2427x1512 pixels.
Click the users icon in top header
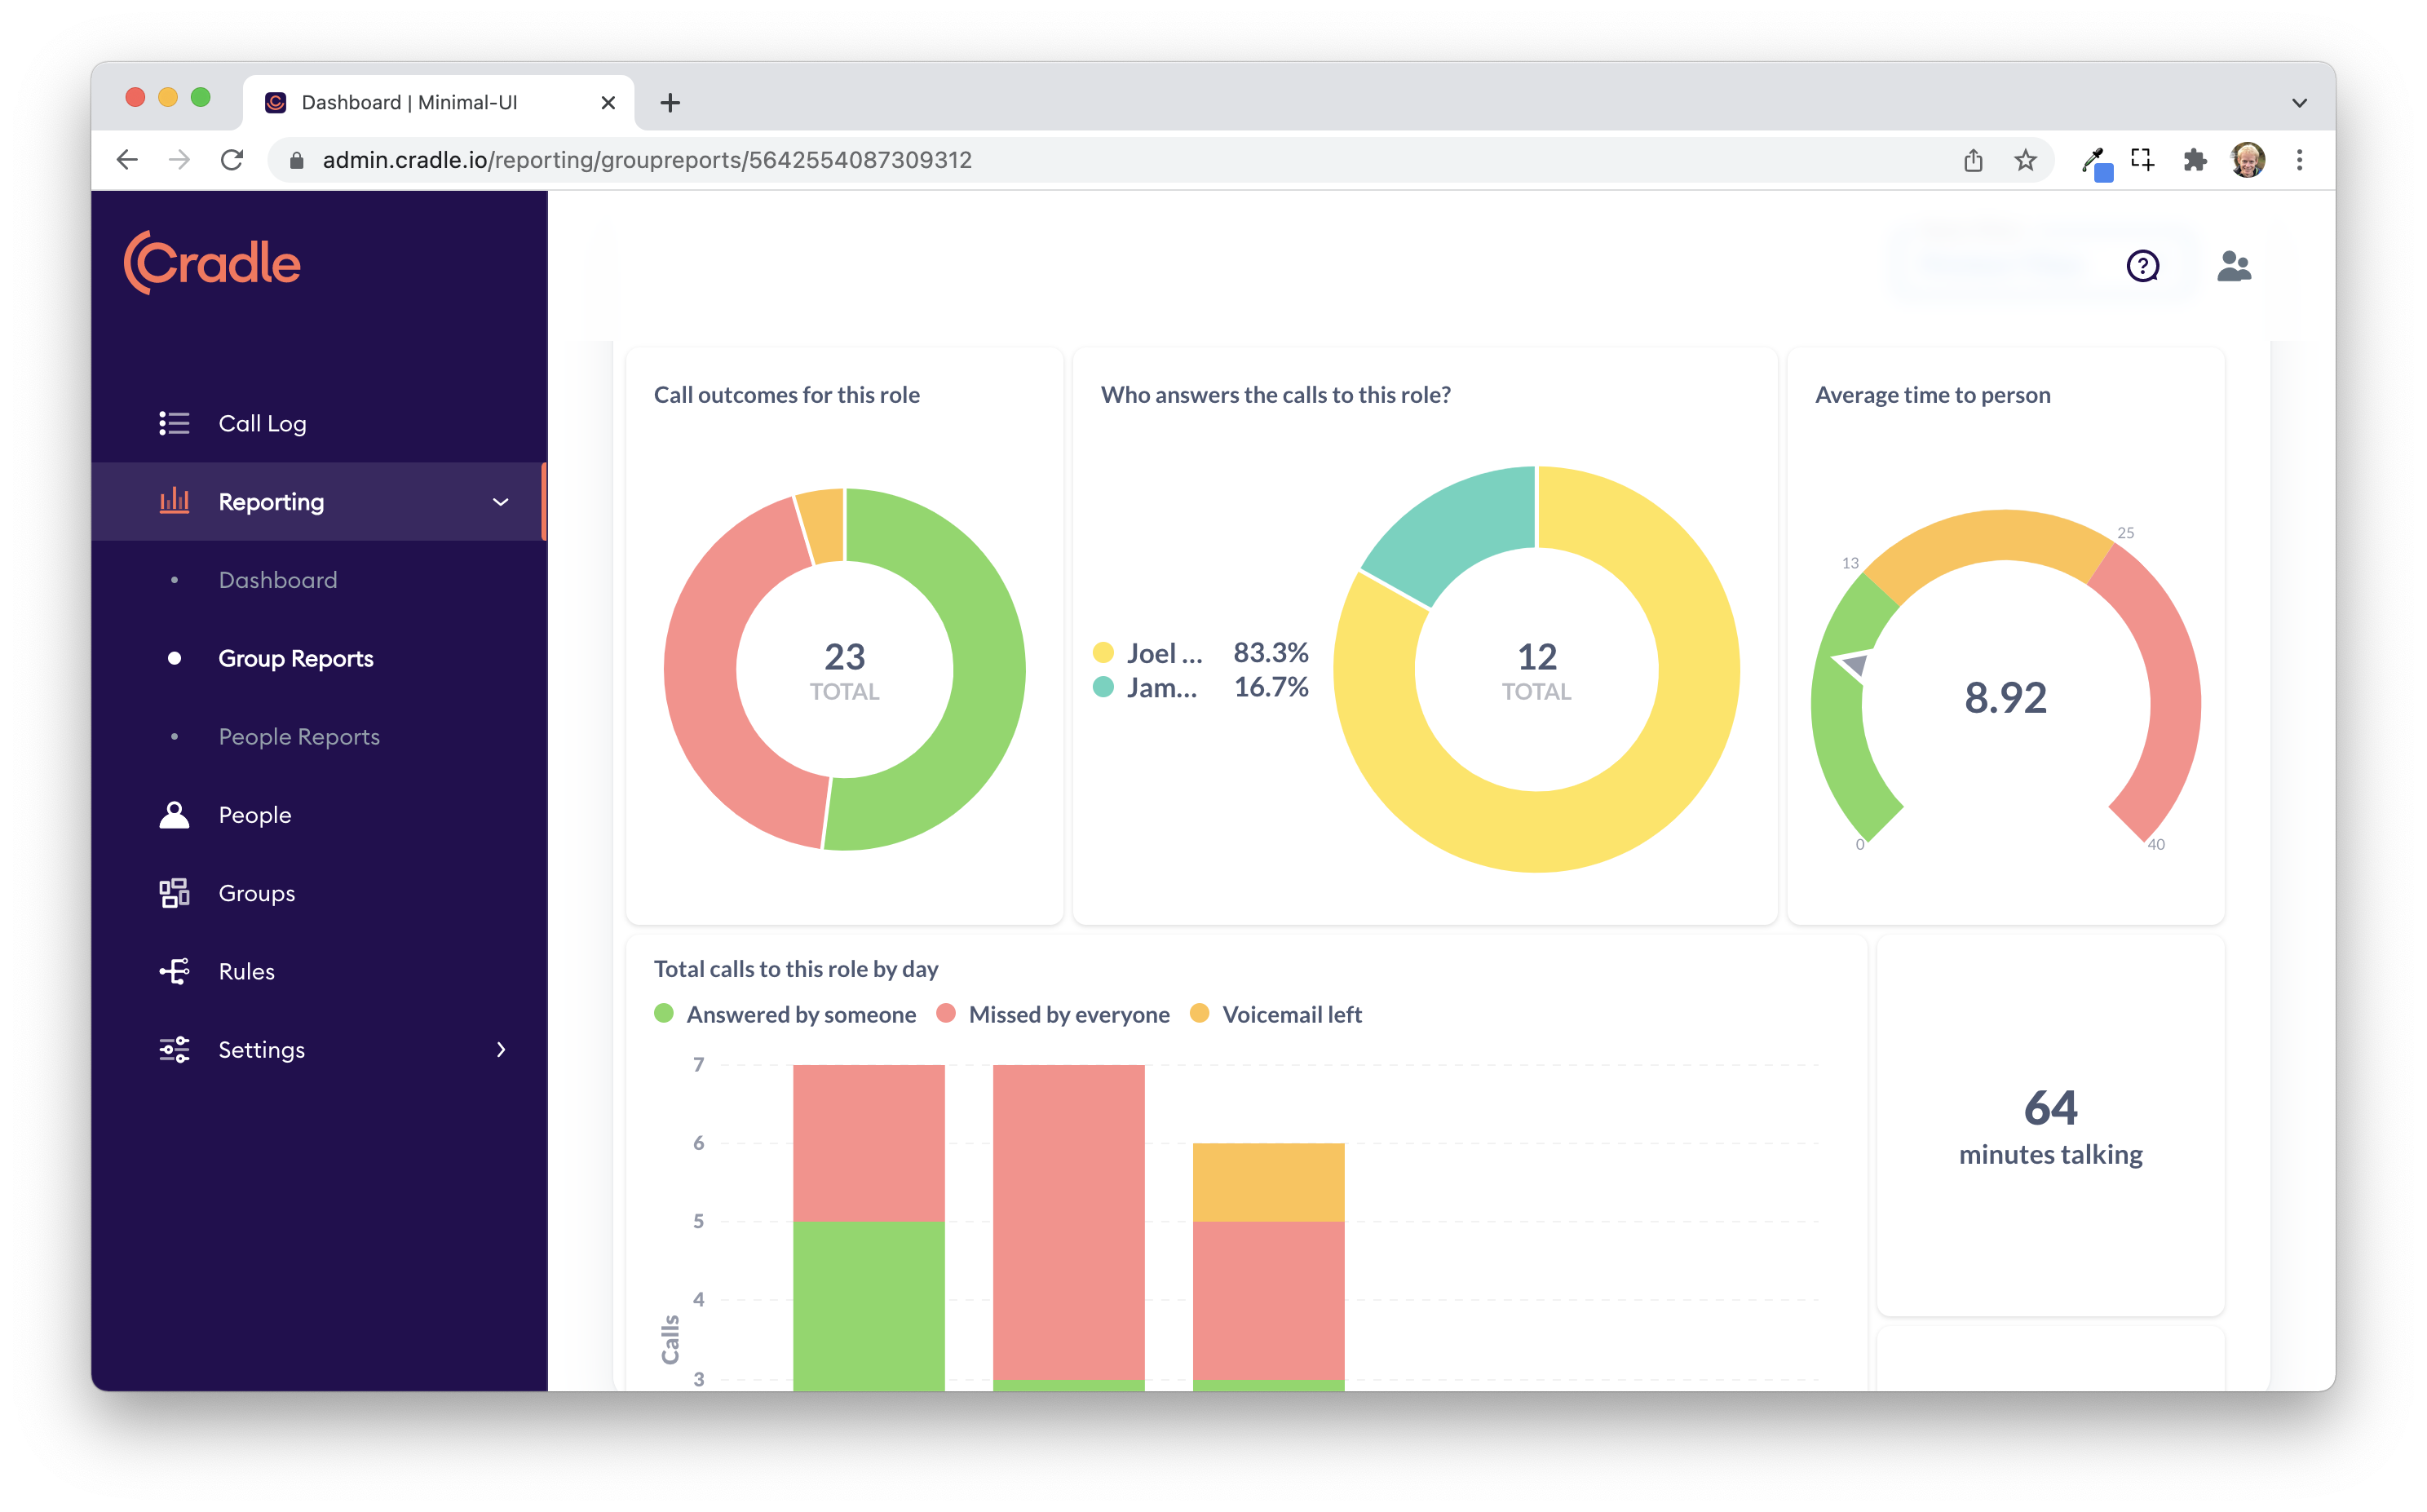pyautogui.click(x=2233, y=266)
